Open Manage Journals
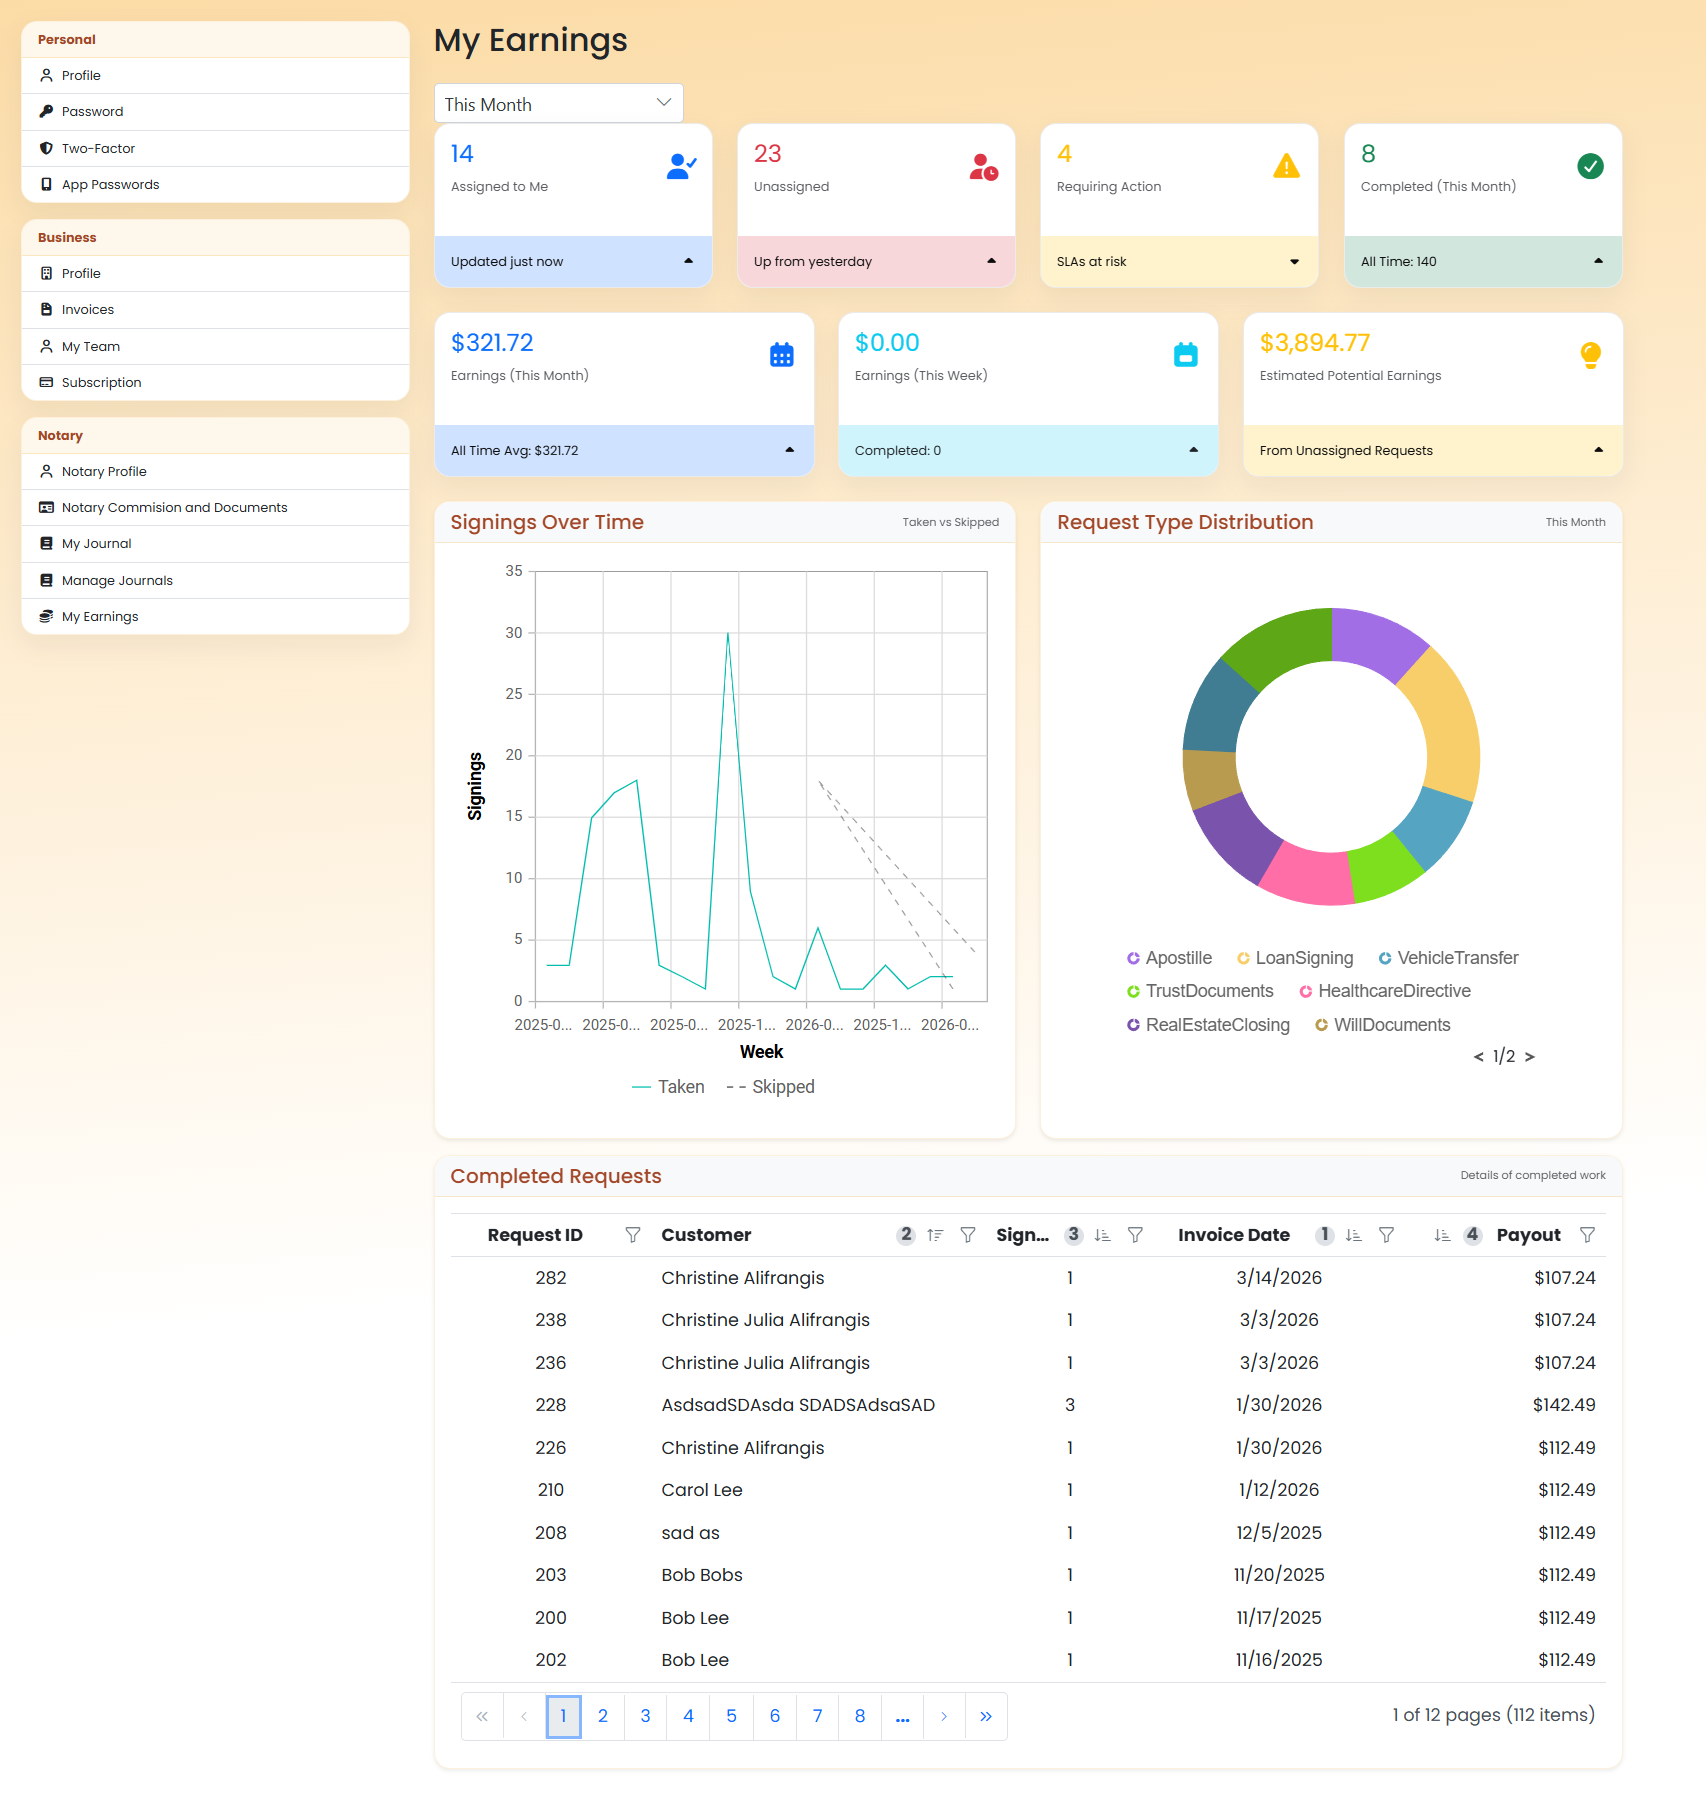The image size is (1706, 1814). coord(215,581)
